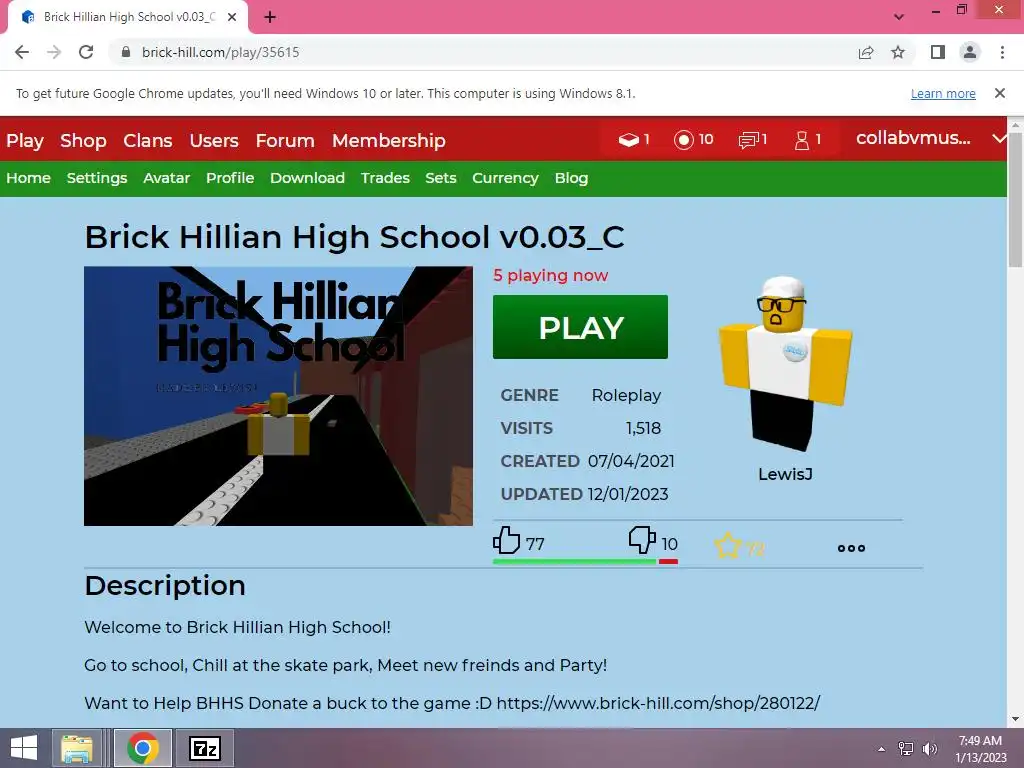Screen dimensions: 1024x768
Task: Click the address bar URL field
Action: 483,52
